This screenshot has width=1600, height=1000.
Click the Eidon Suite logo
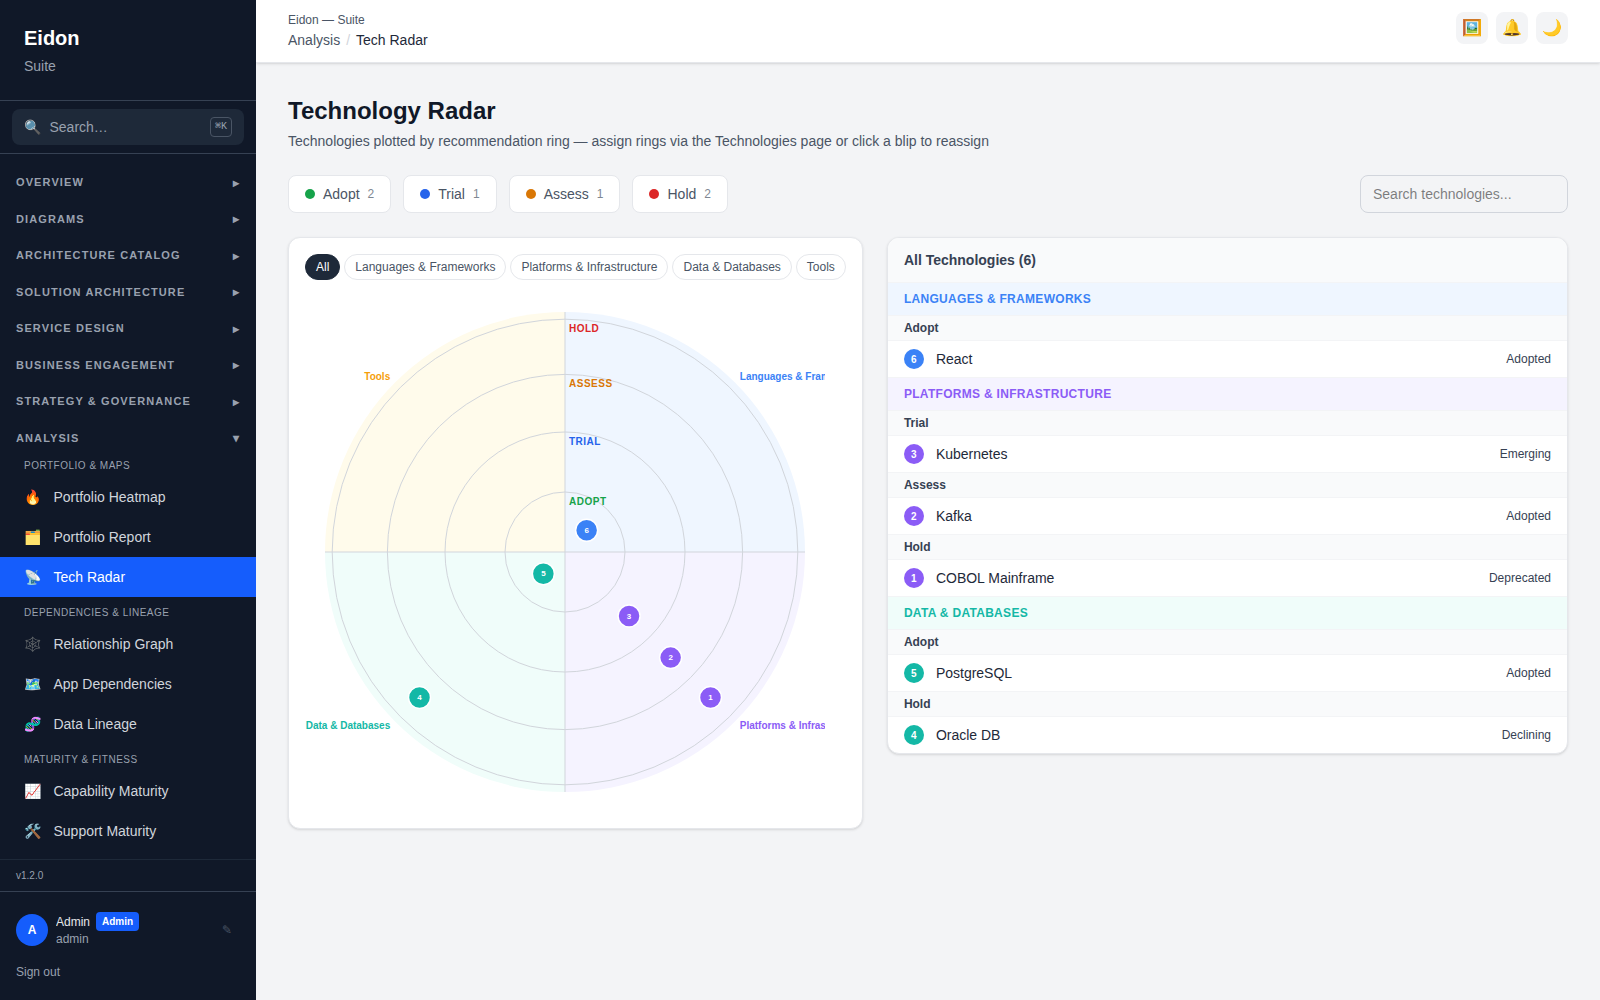tap(52, 50)
